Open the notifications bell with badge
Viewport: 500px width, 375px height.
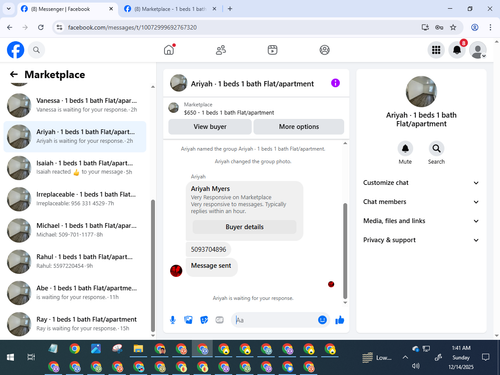[x=457, y=50]
